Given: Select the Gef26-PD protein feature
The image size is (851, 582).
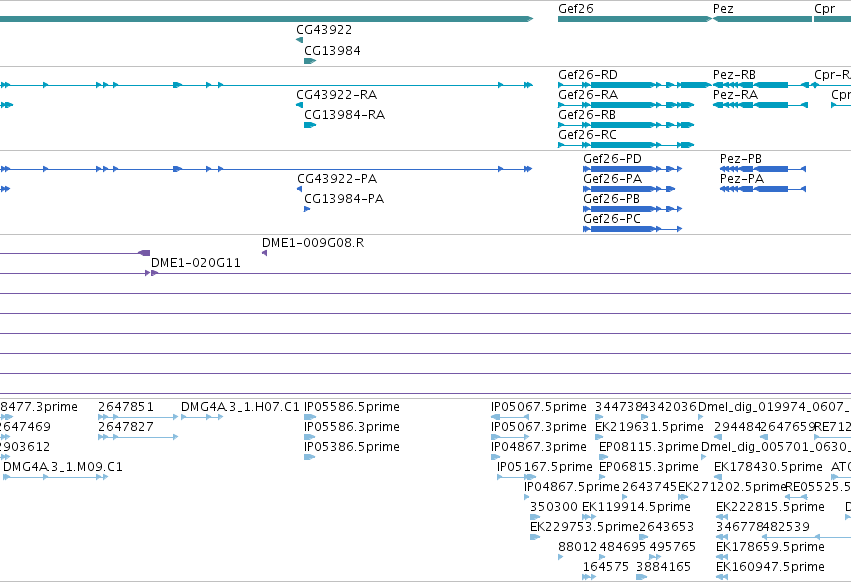Looking at the screenshot, I should pos(632,169).
